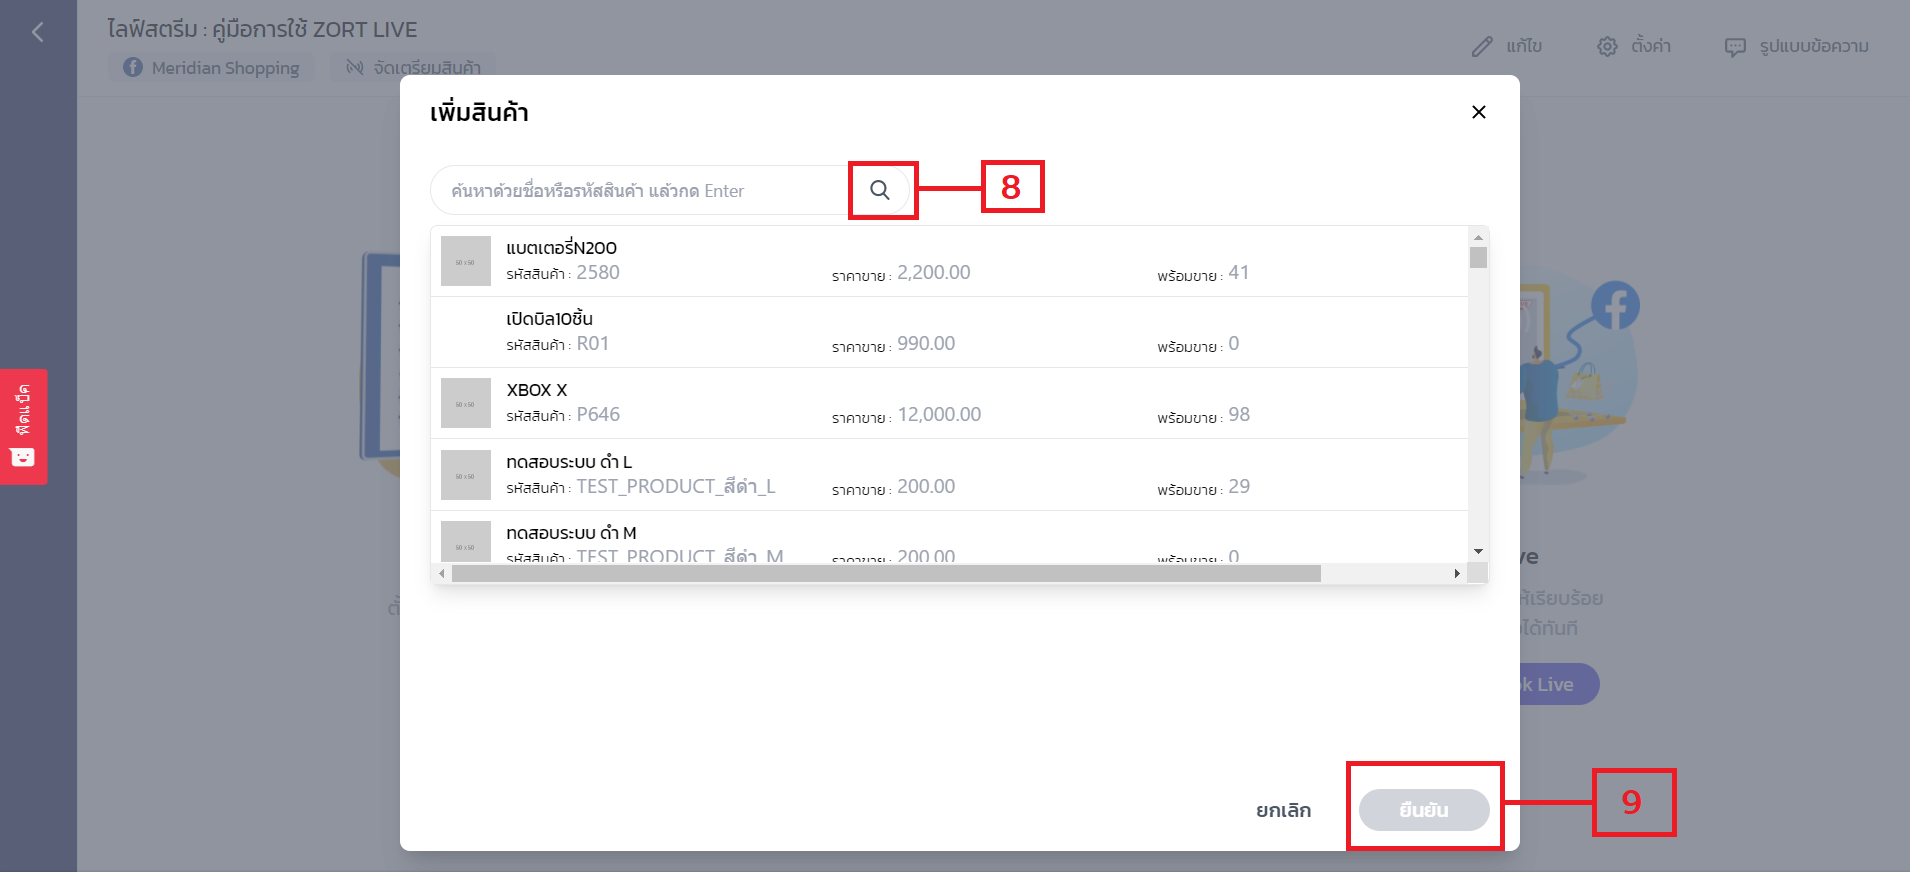The width and height of the screenshot is (1910, 872).
Task: Click price 990.00
Action: pos(926,343)
